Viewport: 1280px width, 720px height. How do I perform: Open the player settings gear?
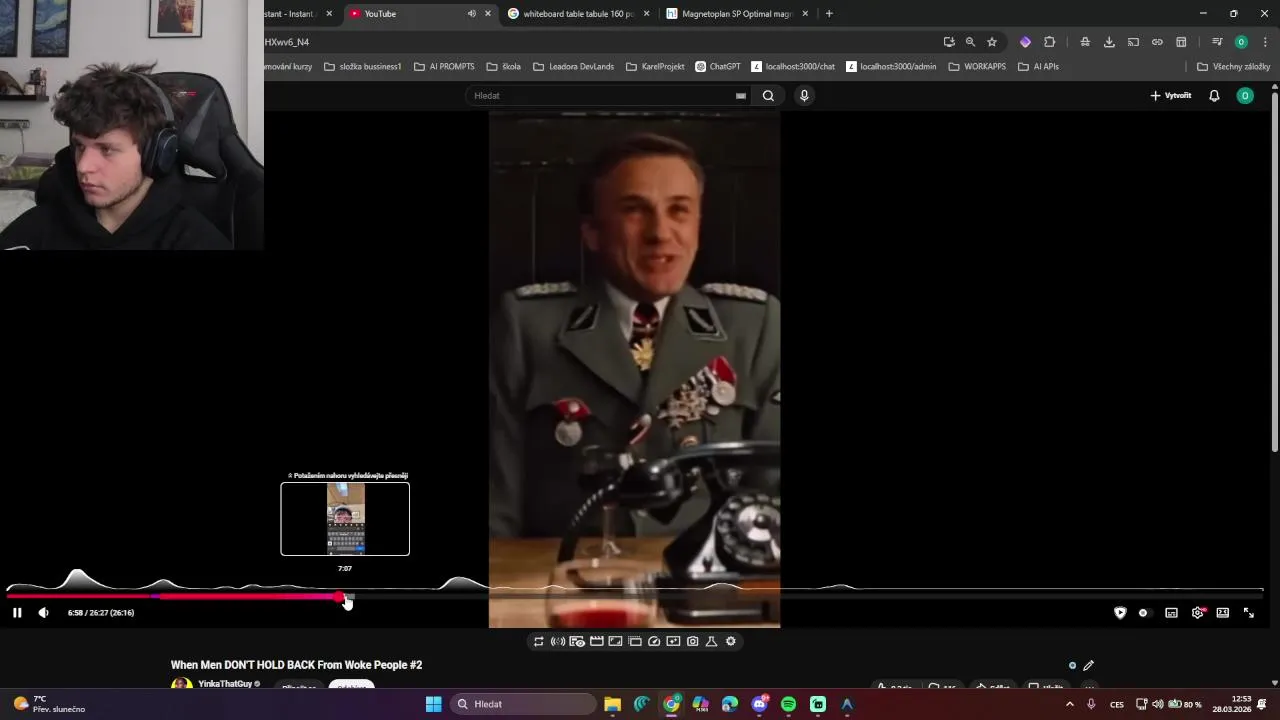pyautogui.click(x=1197, y=613)
